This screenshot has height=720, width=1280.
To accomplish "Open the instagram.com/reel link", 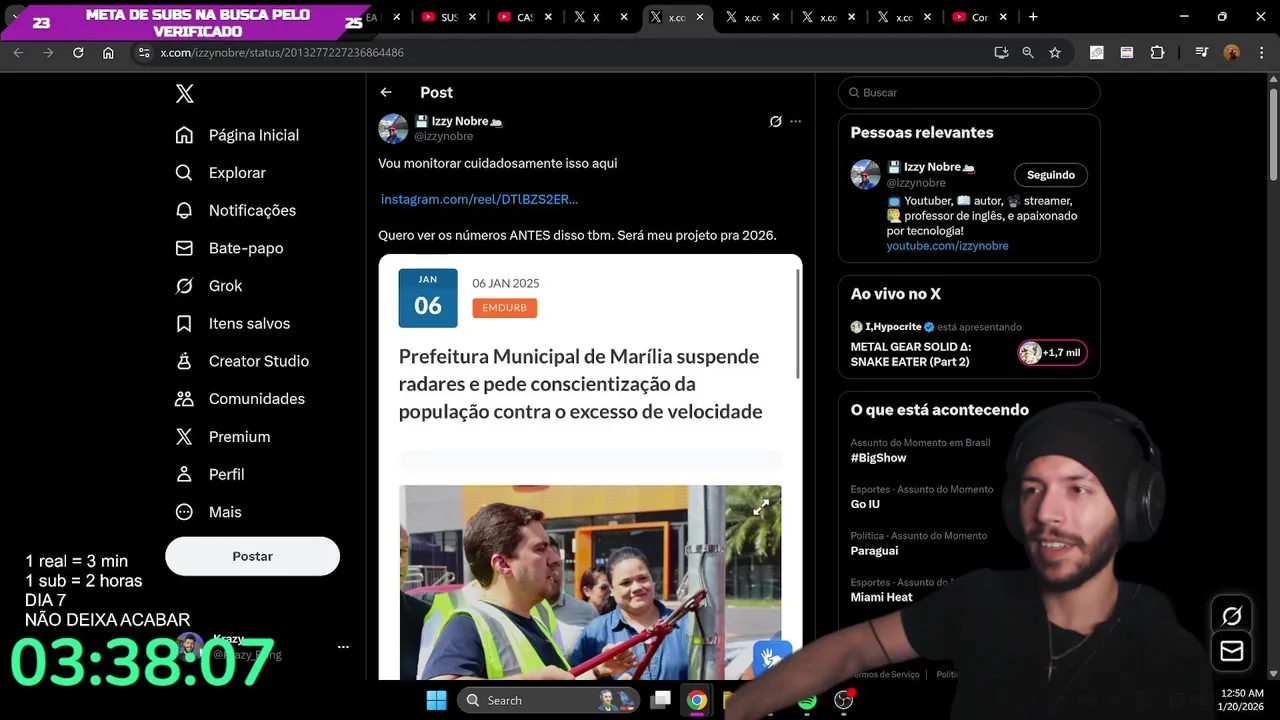I will 479,199.
